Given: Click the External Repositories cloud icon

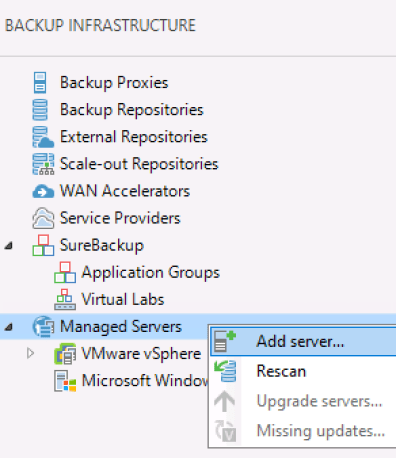Looking at the screenshot, I should pos(43,137).
